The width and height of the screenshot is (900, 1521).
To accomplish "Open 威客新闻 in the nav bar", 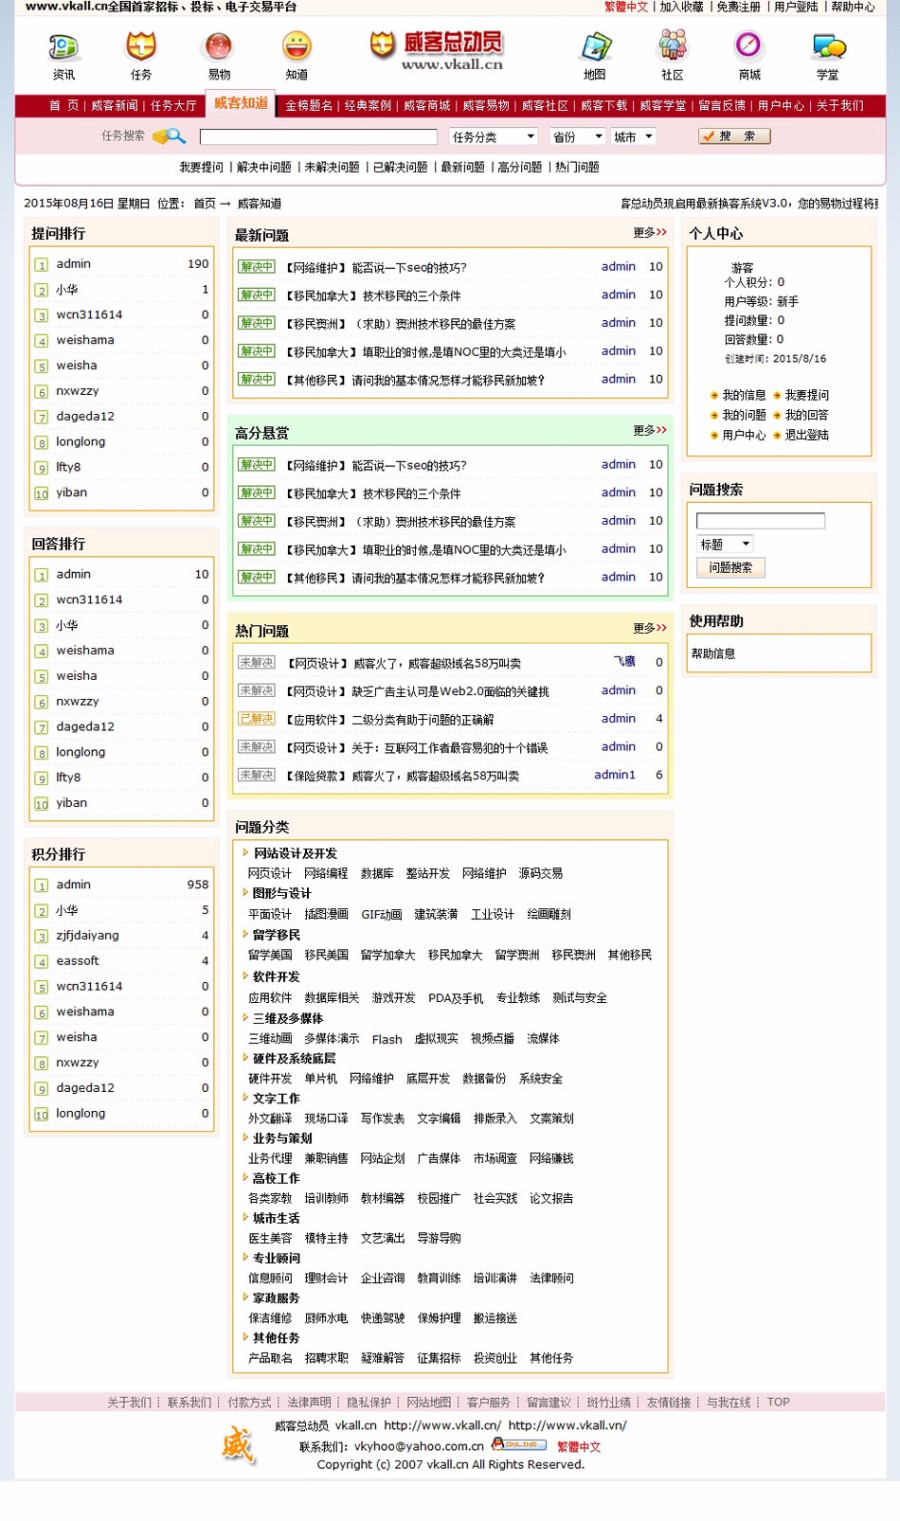I will pyautogui.click(x=114, y=106).
